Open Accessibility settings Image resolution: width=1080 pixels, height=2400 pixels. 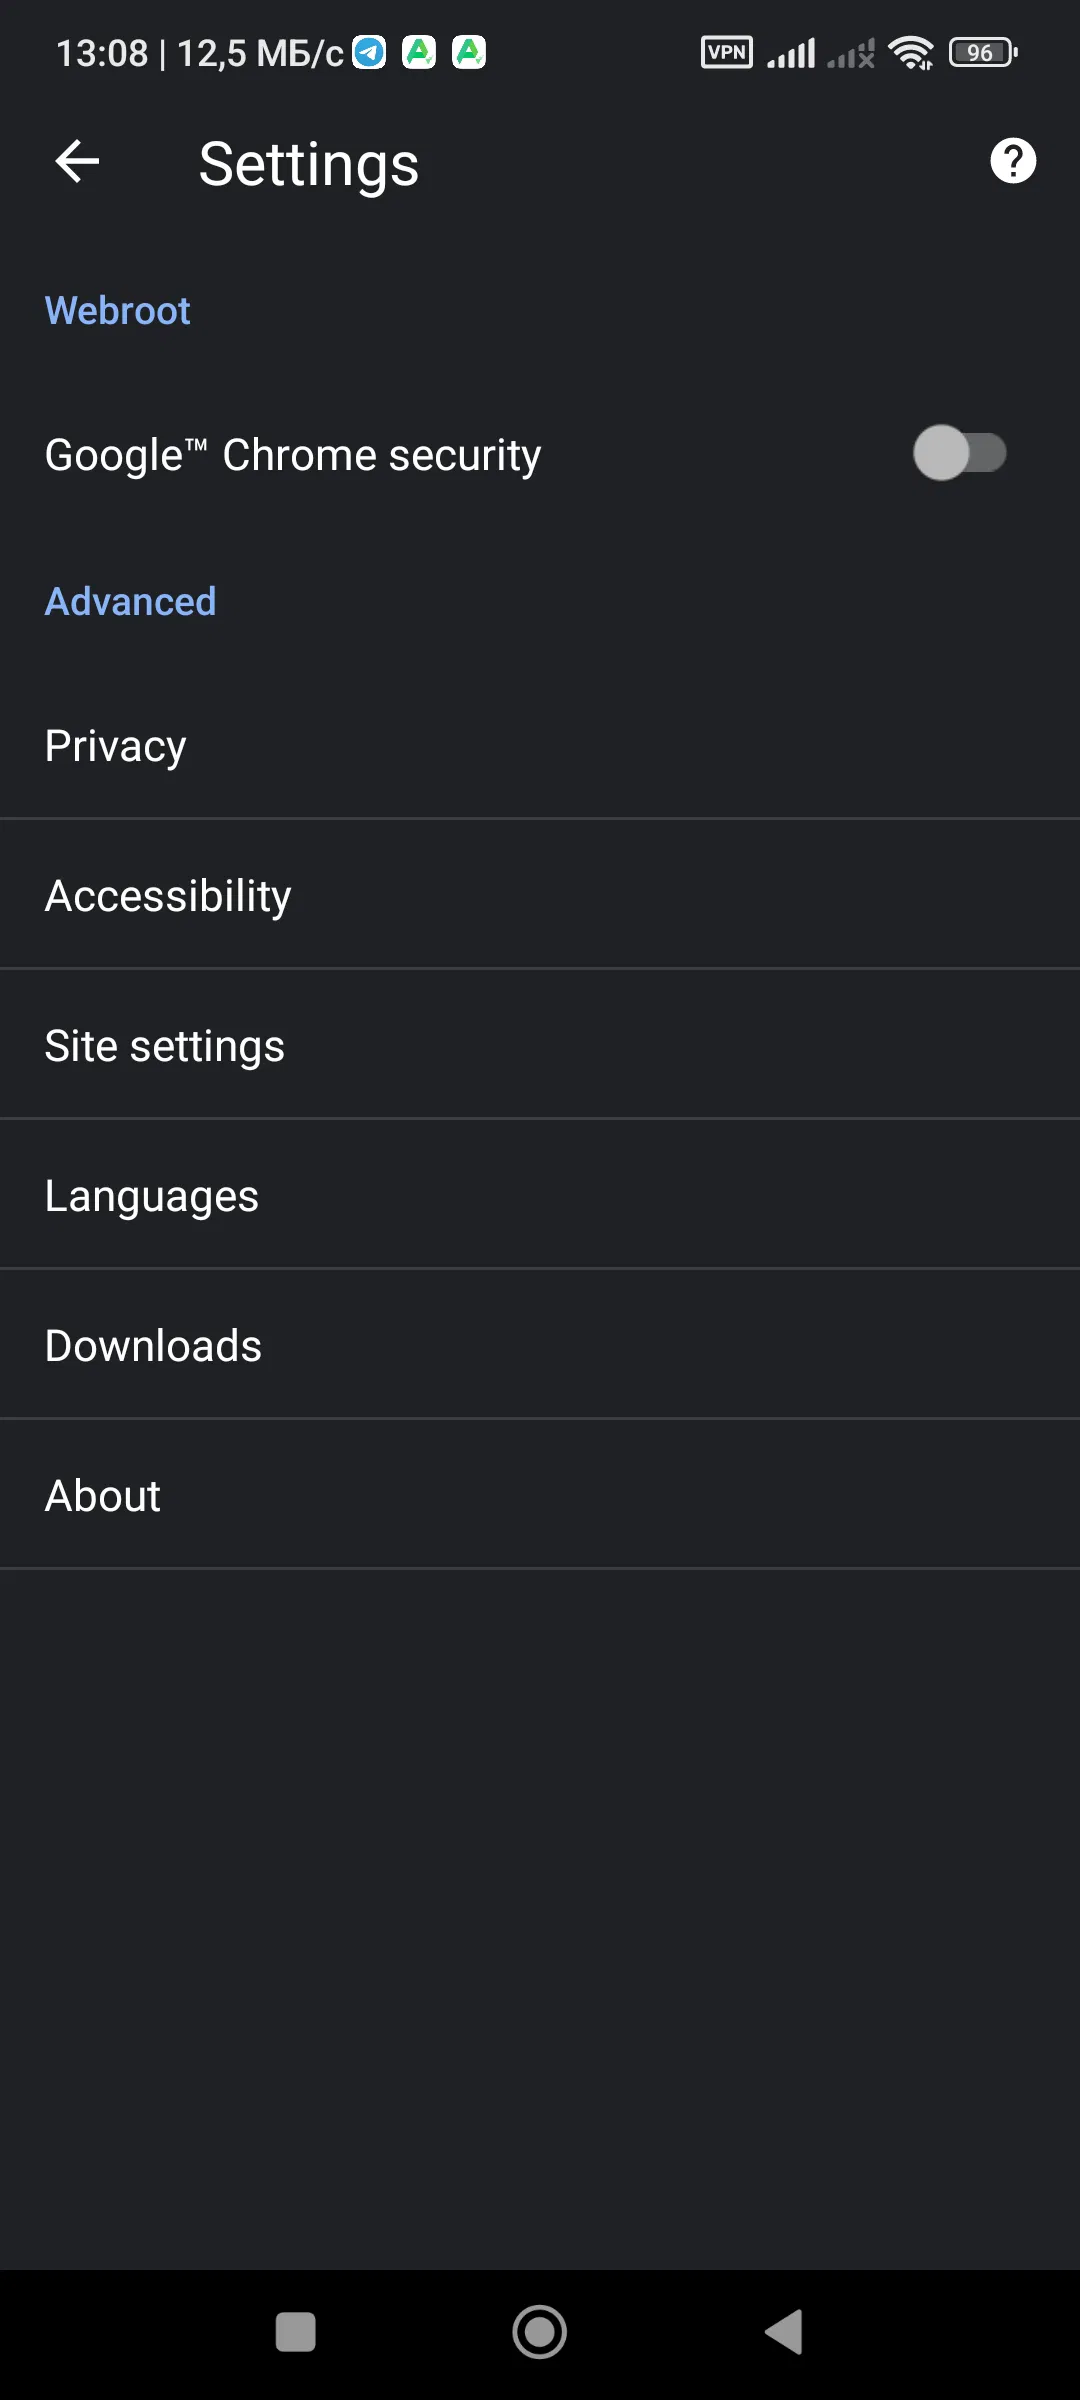point(168,896)
